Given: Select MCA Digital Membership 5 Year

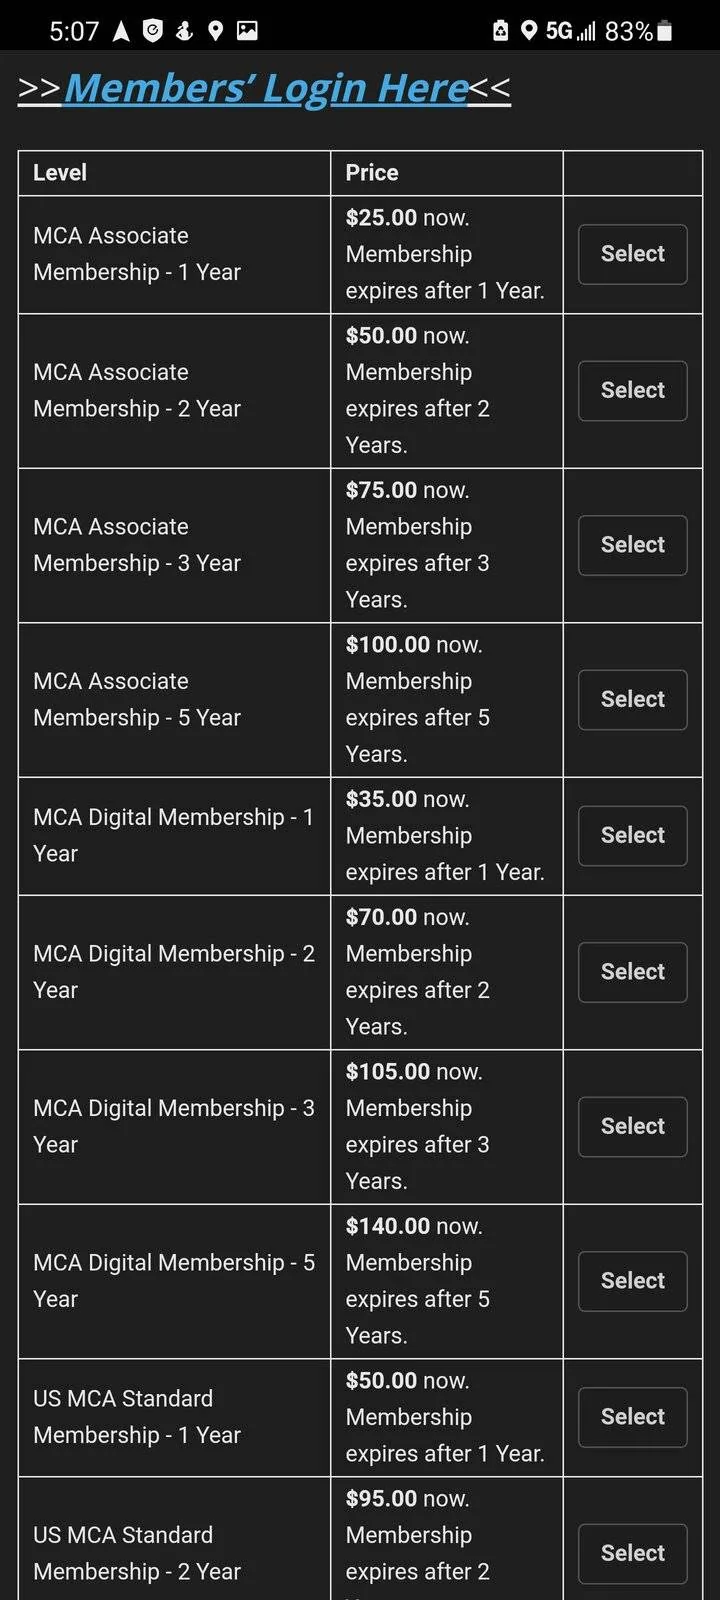Looking at the screenshot, I should pyautogui.click(x=632, y=1281).
